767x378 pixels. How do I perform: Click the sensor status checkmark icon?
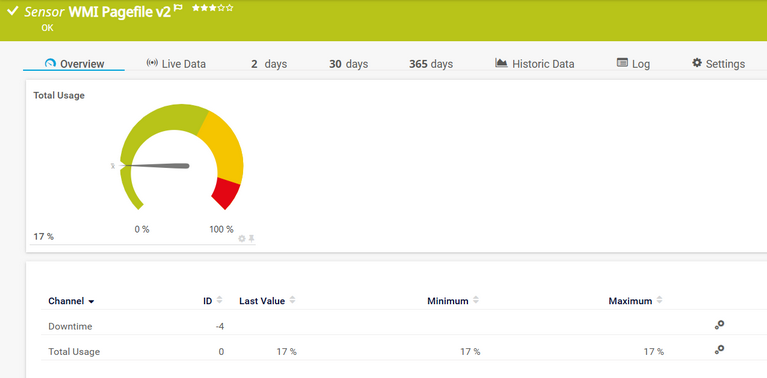click(13, 11)
